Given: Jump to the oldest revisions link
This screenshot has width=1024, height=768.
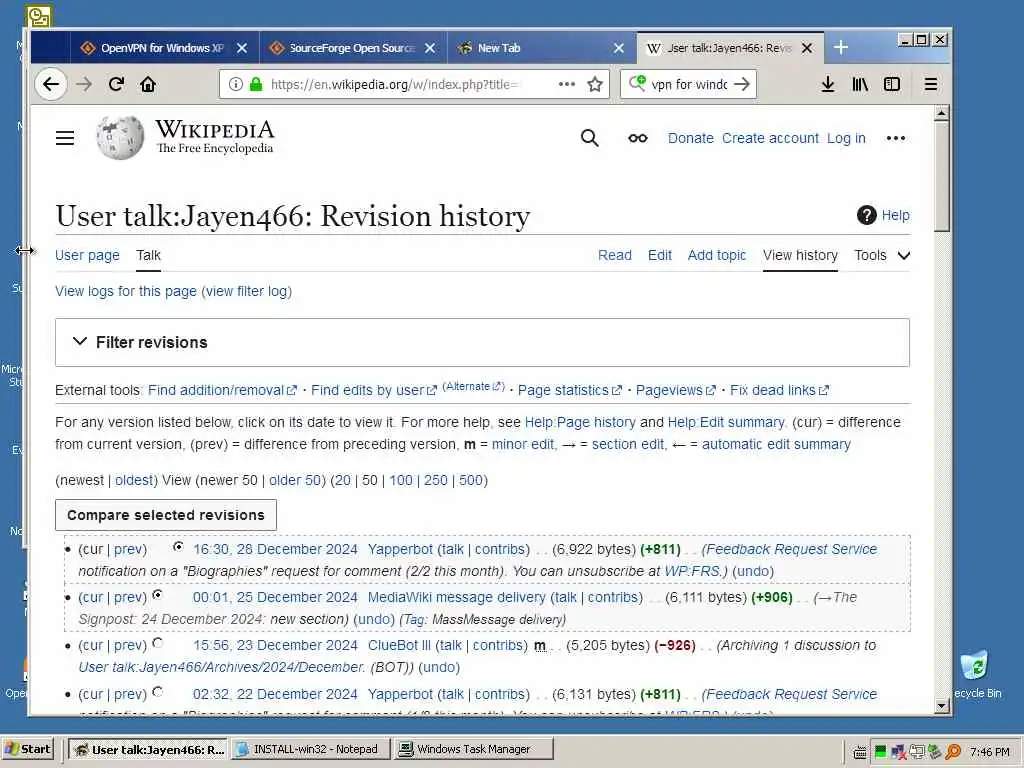Looking at the screenshot, I should point(134,480).
